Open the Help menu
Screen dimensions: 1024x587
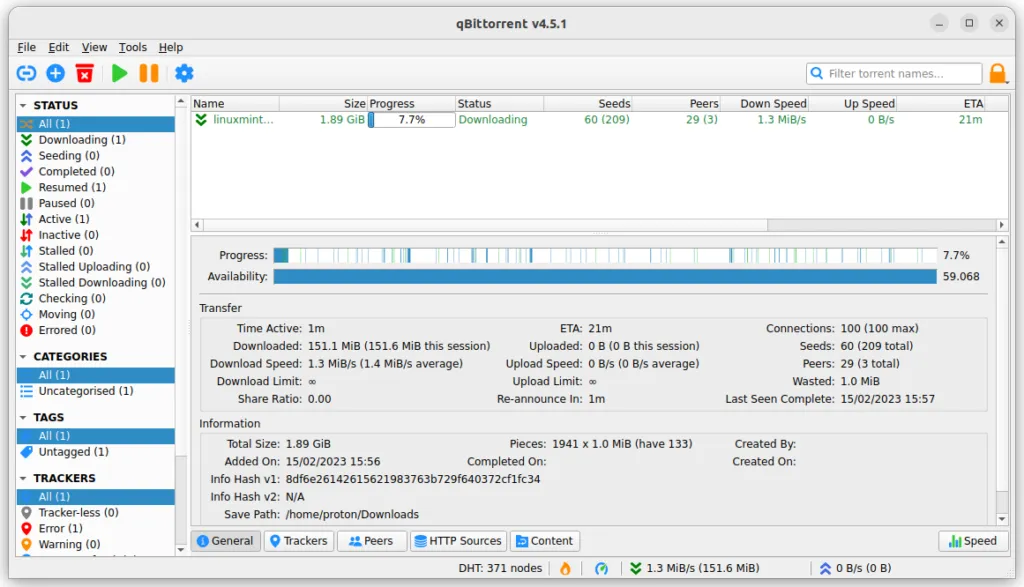coord(170,47)
